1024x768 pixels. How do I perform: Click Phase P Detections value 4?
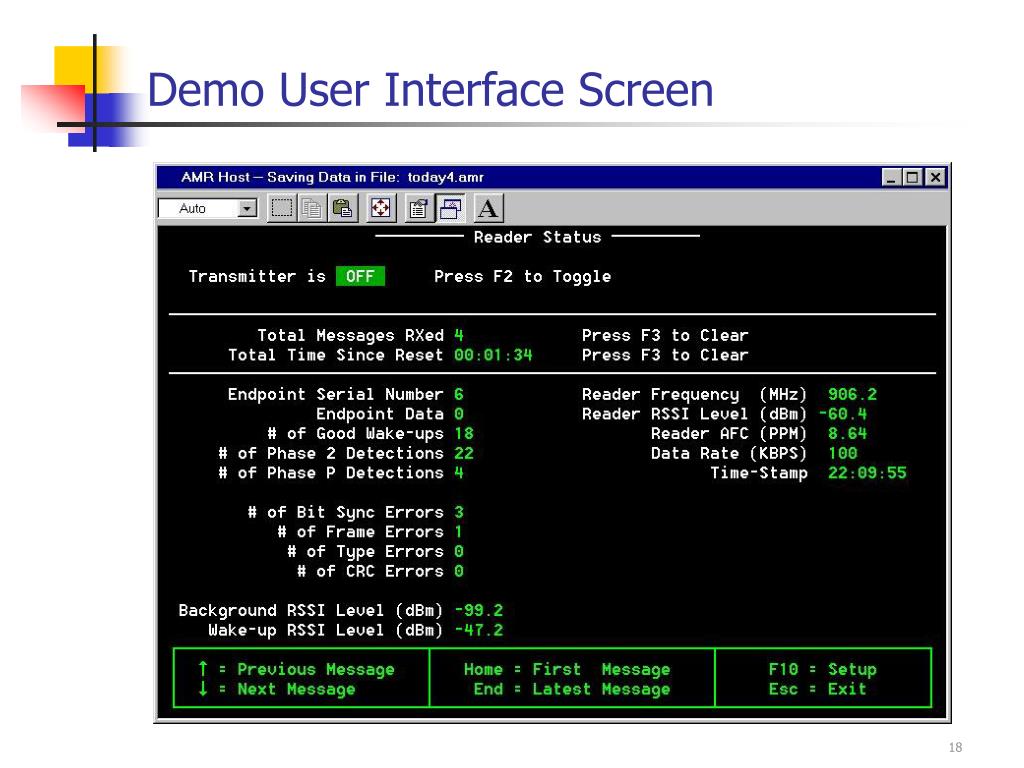[x=459, y=473]
